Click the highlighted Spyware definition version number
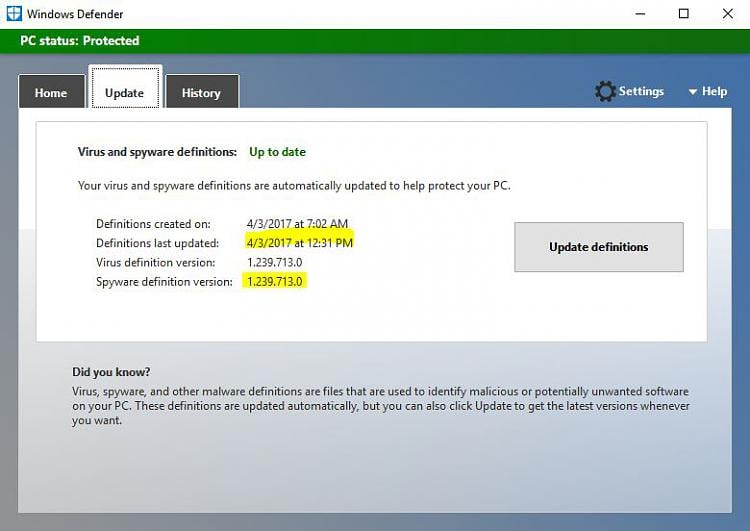The height and width of the screenshot is (531, 750). point(274,282)
